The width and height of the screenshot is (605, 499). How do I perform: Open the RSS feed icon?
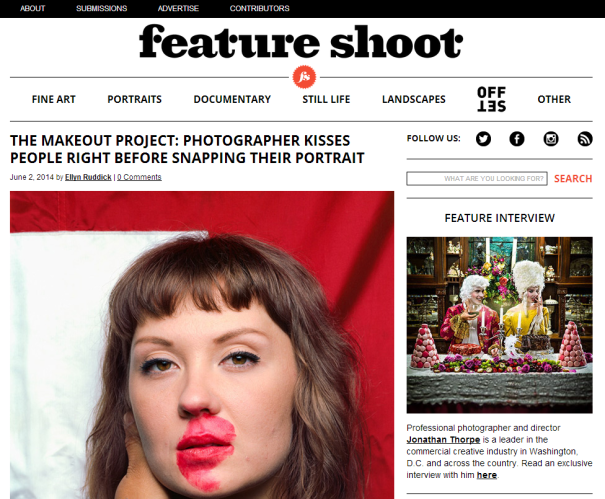tap(585, 139)
